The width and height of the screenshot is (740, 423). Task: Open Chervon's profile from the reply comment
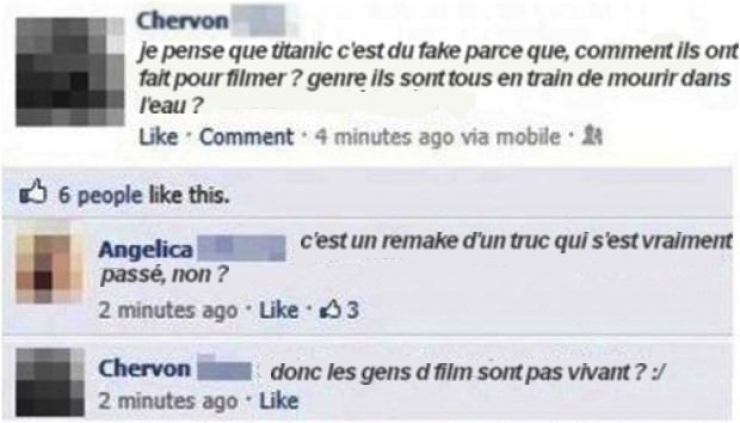144,369
